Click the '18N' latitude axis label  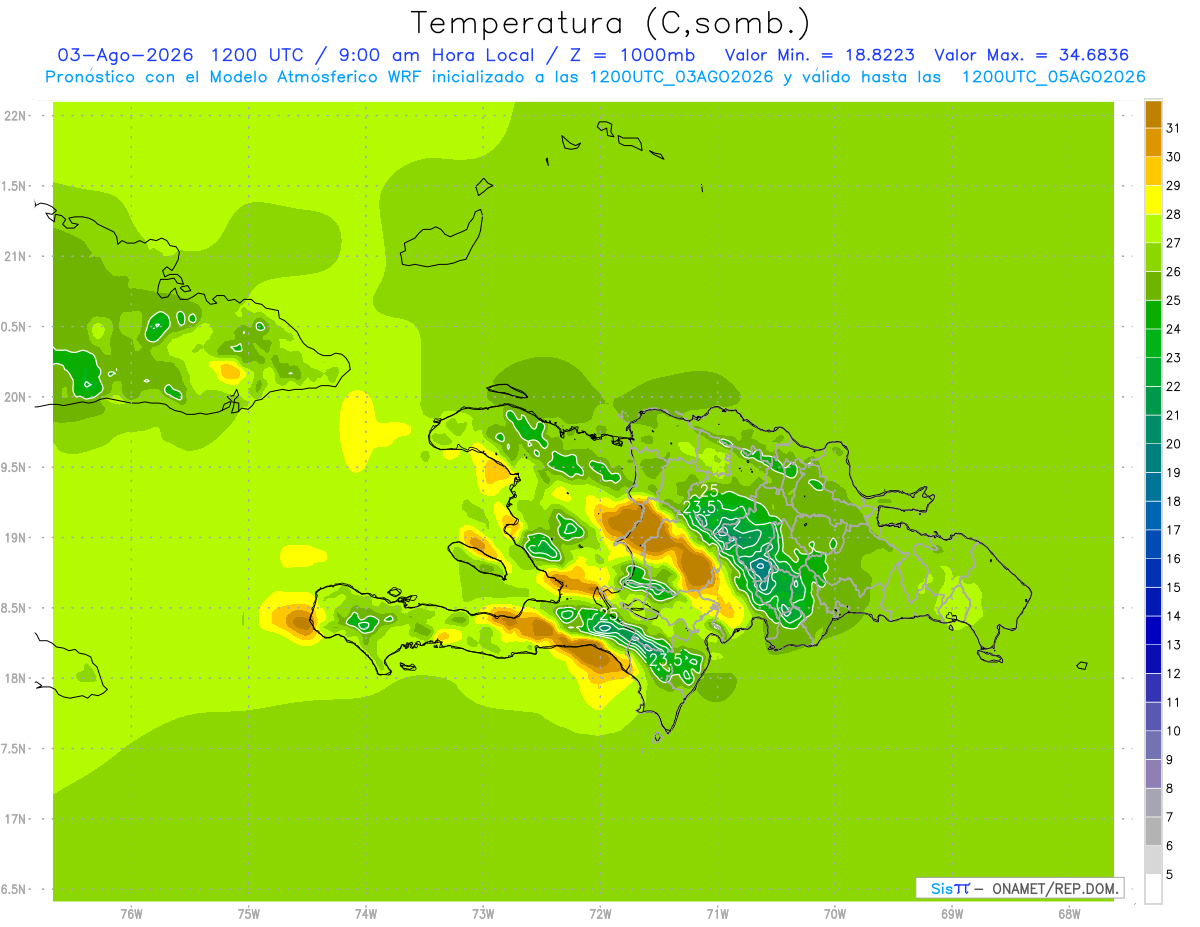pos(15,678)
